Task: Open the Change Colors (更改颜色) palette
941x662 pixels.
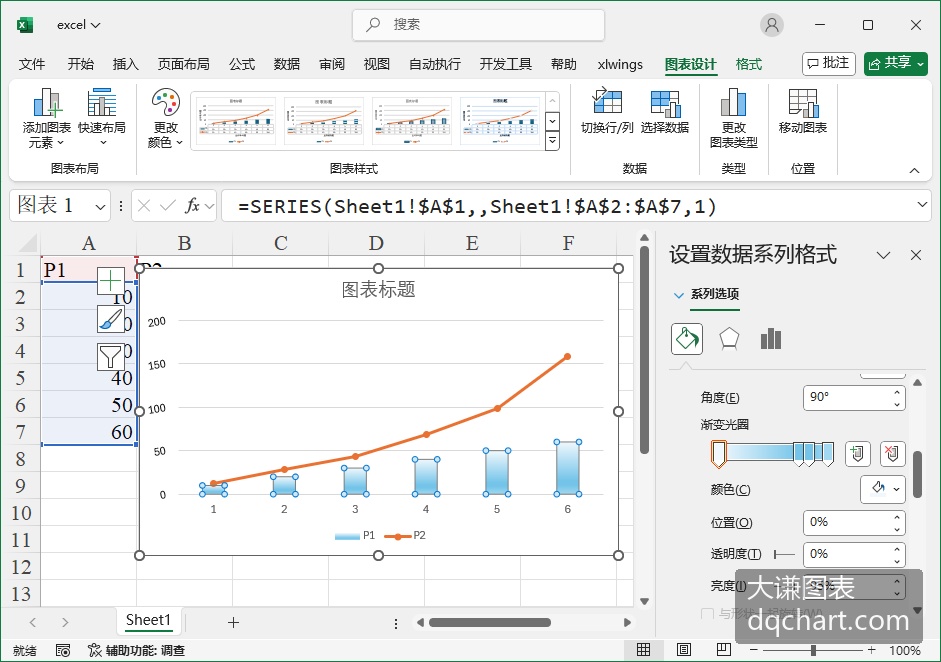Action: click(165, 118)
